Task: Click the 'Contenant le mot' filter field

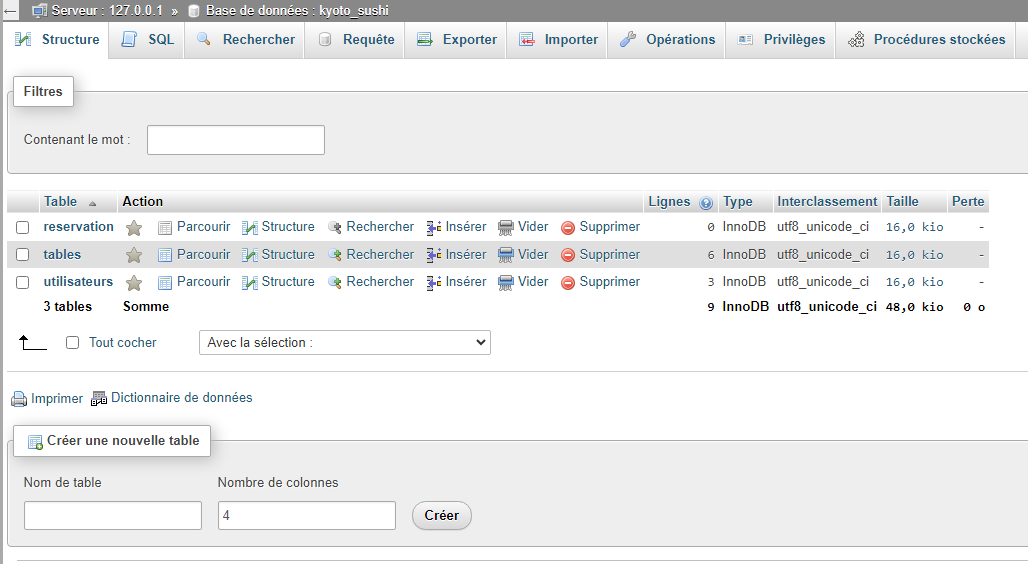Action: (236, 140)
